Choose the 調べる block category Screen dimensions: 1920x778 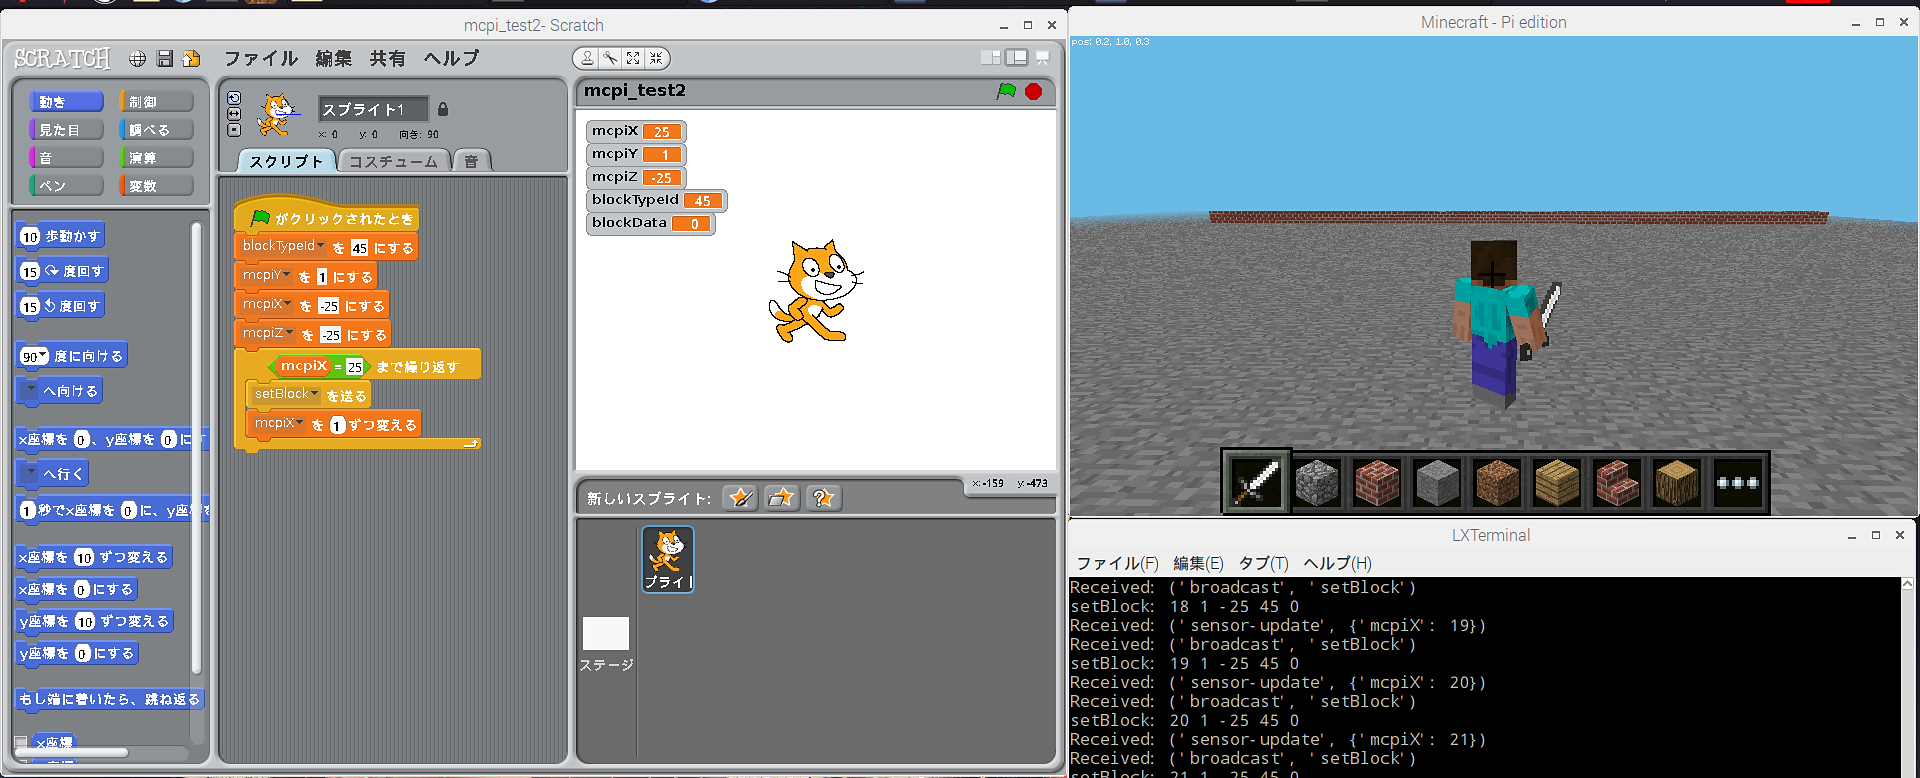pos(156,130)
